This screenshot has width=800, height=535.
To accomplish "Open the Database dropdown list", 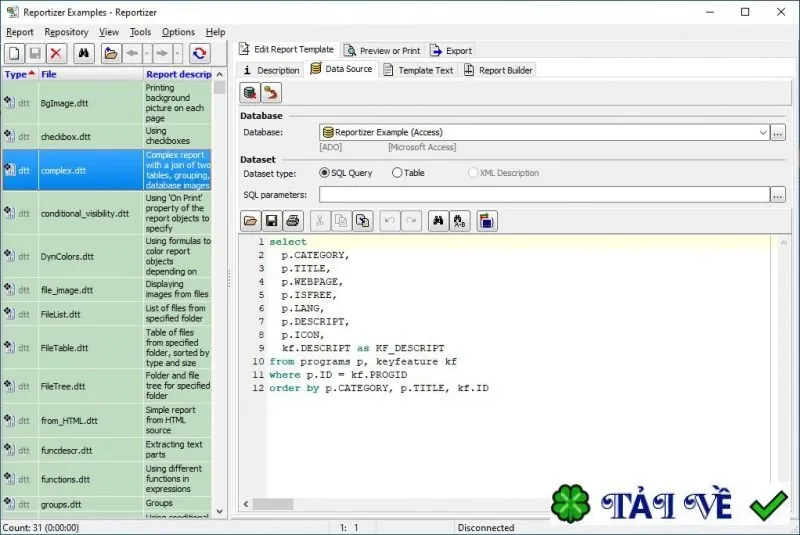I will 763,133.
